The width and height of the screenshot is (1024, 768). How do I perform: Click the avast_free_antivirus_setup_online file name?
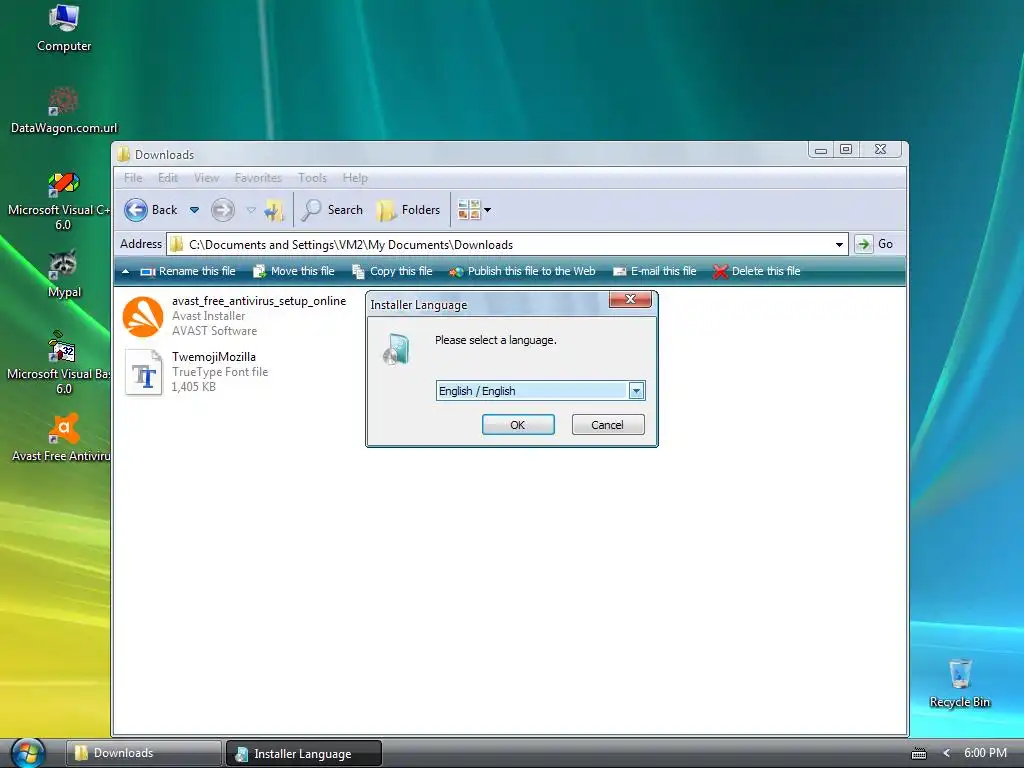[x=259, y=301]
